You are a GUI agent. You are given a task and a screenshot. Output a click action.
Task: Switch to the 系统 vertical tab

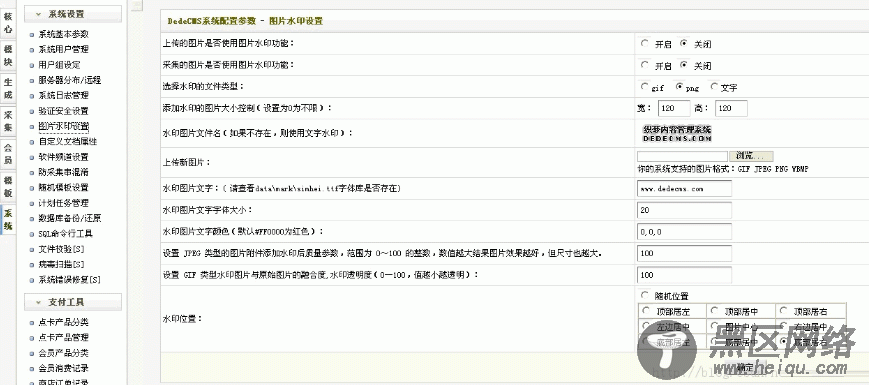coord(8,219)
